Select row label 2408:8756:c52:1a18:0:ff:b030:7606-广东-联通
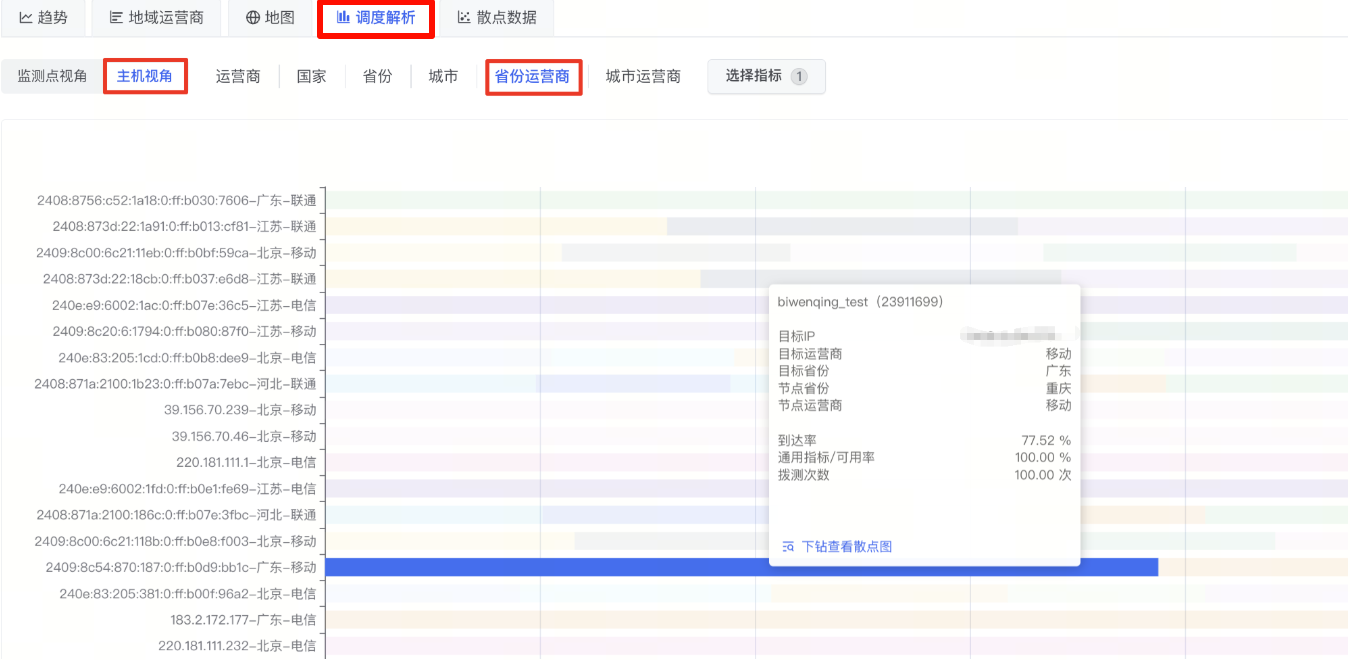Viewport: 1350px width, 660px height. [176, 200]
